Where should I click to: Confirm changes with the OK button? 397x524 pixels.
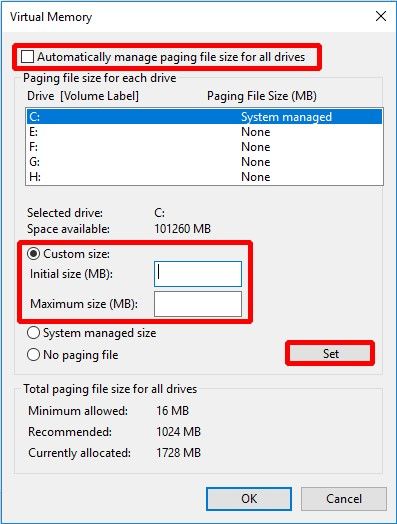pos(249,499)
